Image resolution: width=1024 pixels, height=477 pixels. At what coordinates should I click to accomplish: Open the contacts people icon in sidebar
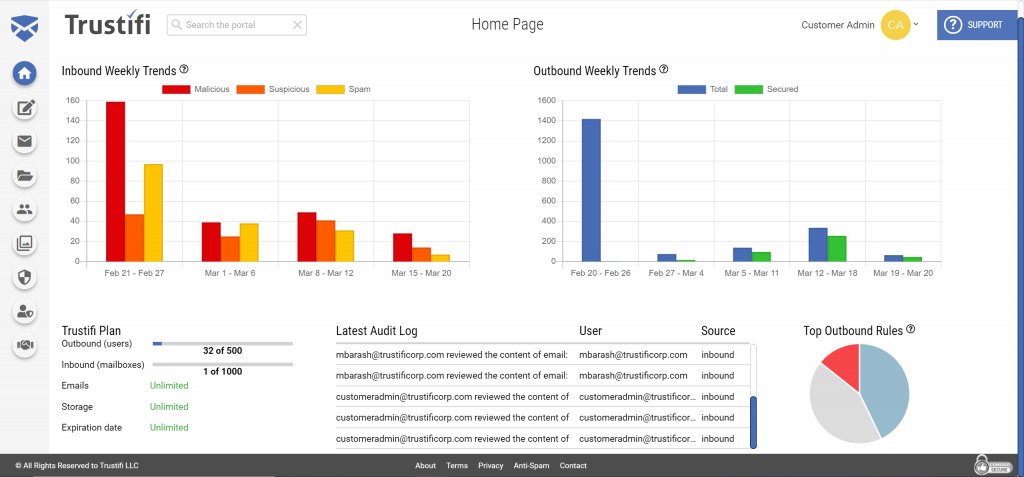coord(25,210)
